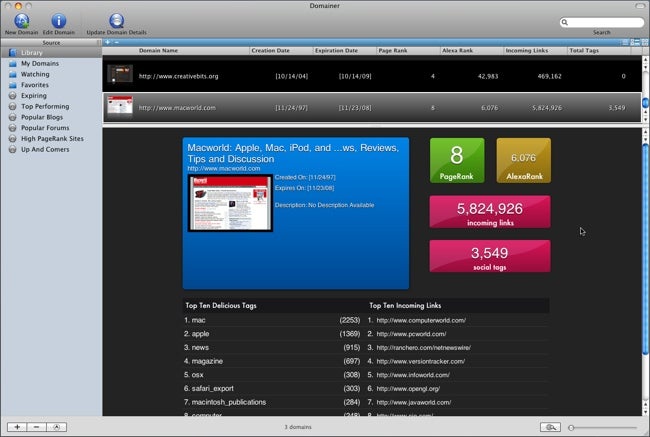
Task: Click the search magnifier icon
Action: 565,22
